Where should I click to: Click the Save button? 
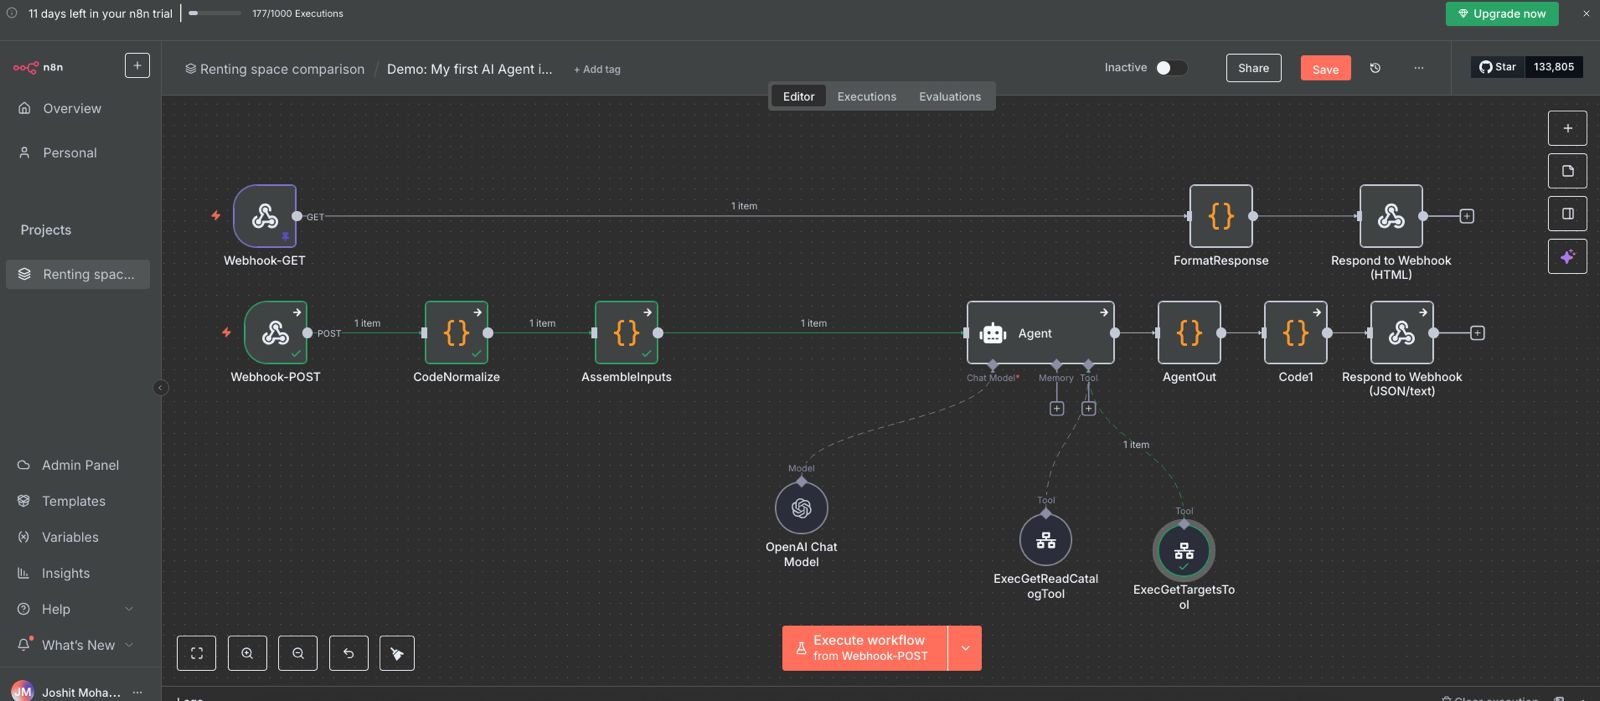(1325, 68)
